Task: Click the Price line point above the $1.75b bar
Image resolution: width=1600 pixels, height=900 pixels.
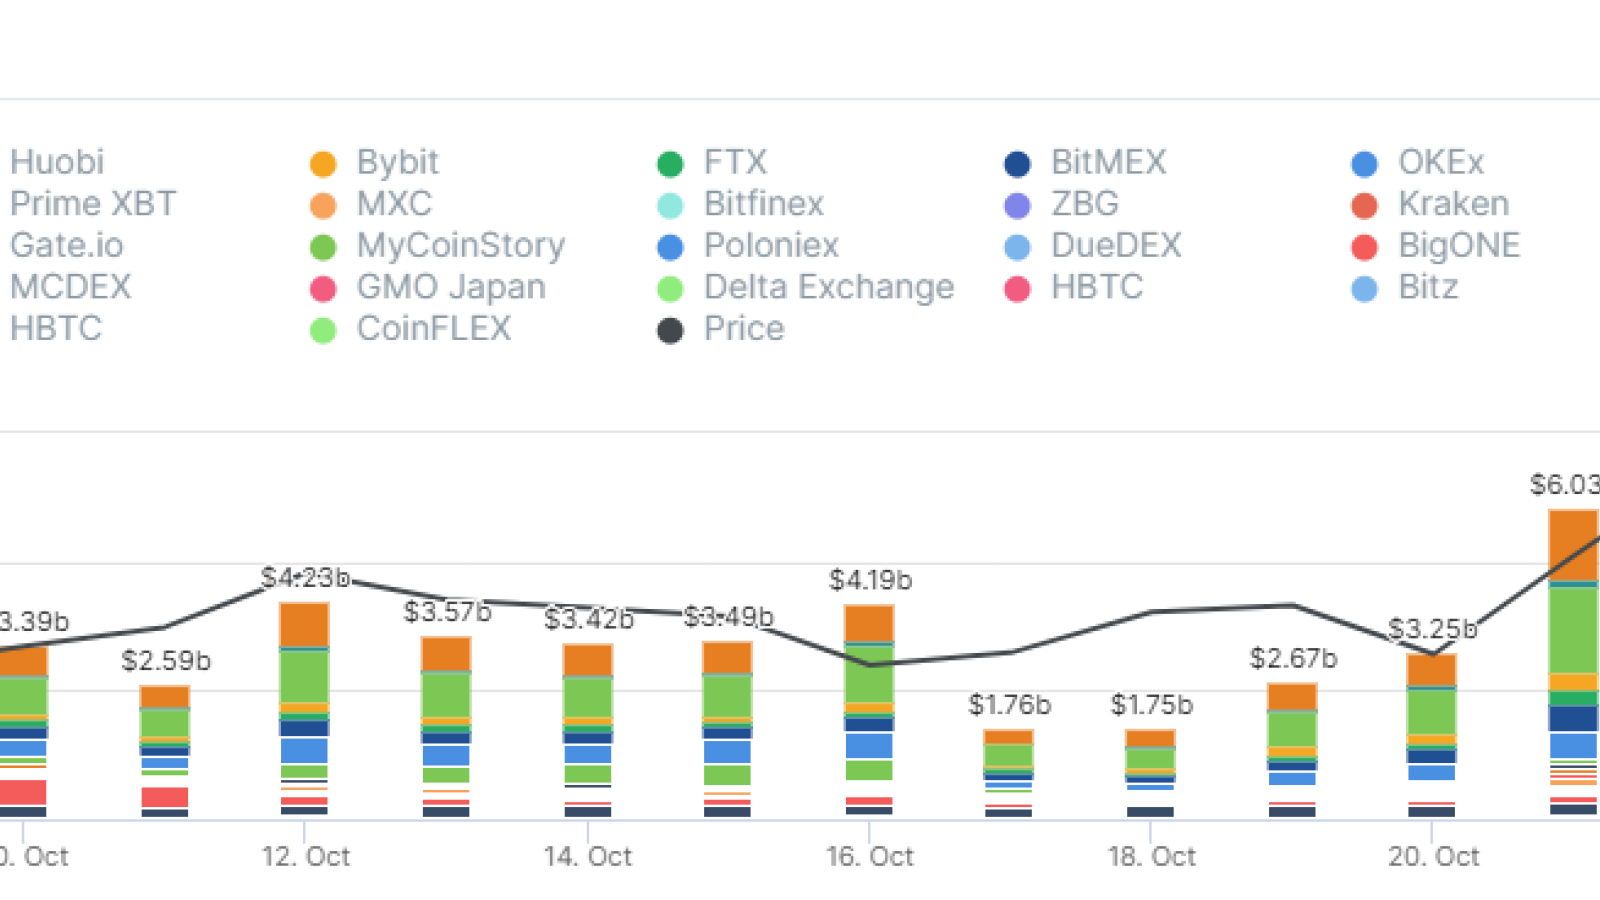Action: click(1152, 611)
